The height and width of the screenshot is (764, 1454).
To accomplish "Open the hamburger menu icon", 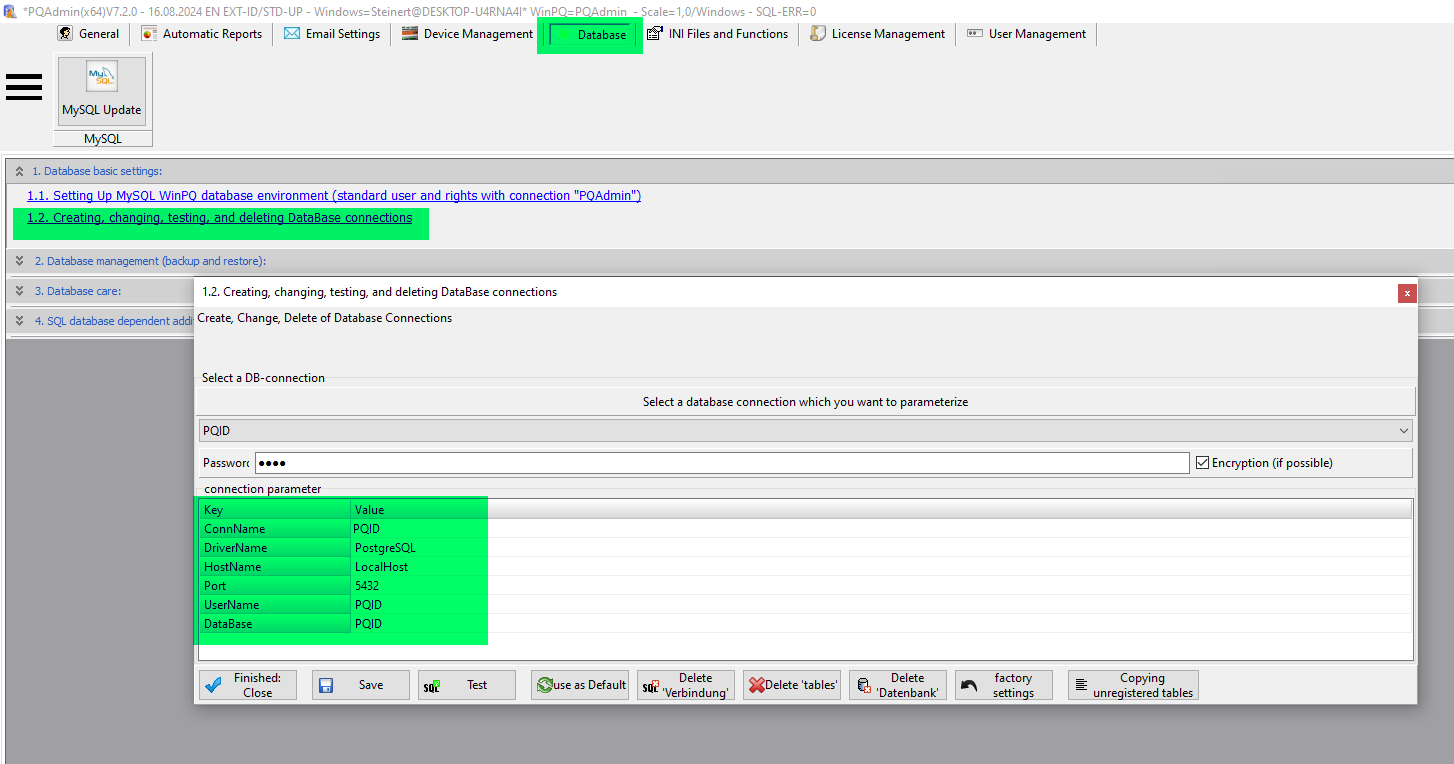I will click(23, 87).
